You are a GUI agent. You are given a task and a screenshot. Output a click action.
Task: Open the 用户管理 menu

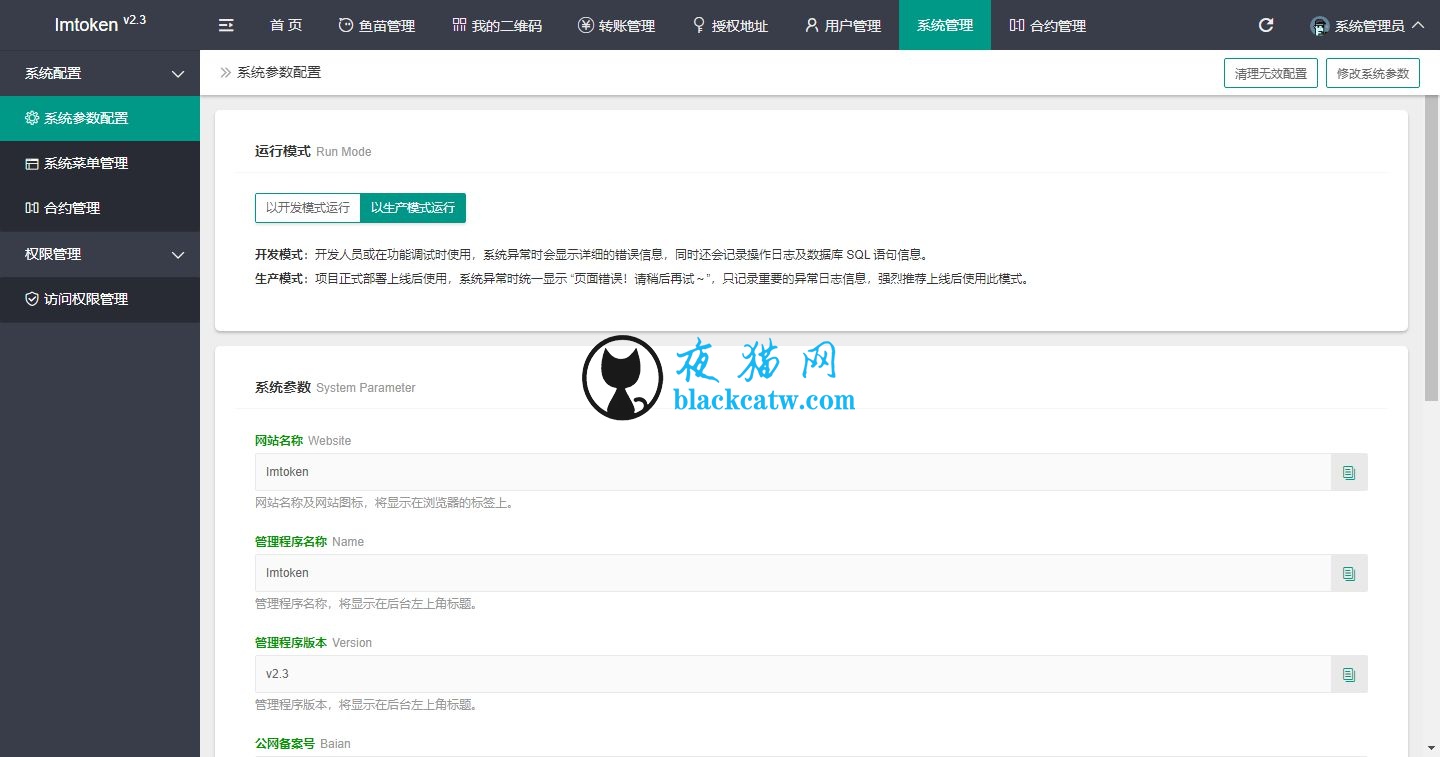coord(843,25)
